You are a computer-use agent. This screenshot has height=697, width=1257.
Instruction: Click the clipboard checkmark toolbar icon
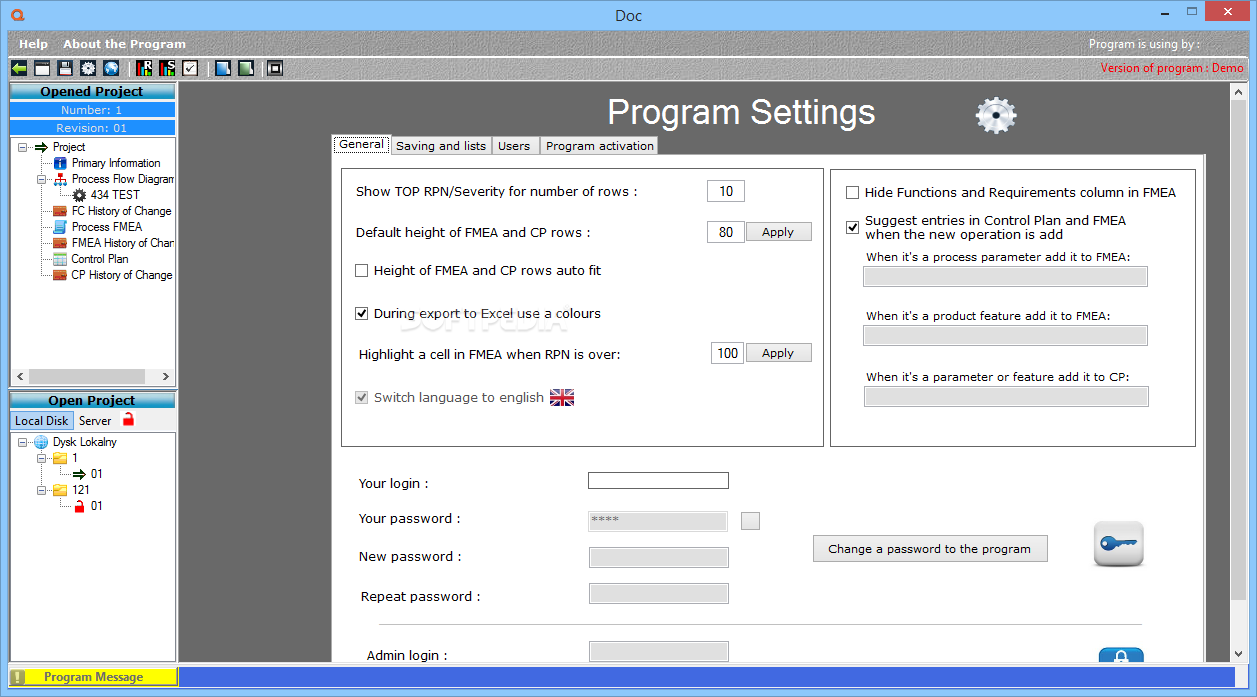pos(190,68)
